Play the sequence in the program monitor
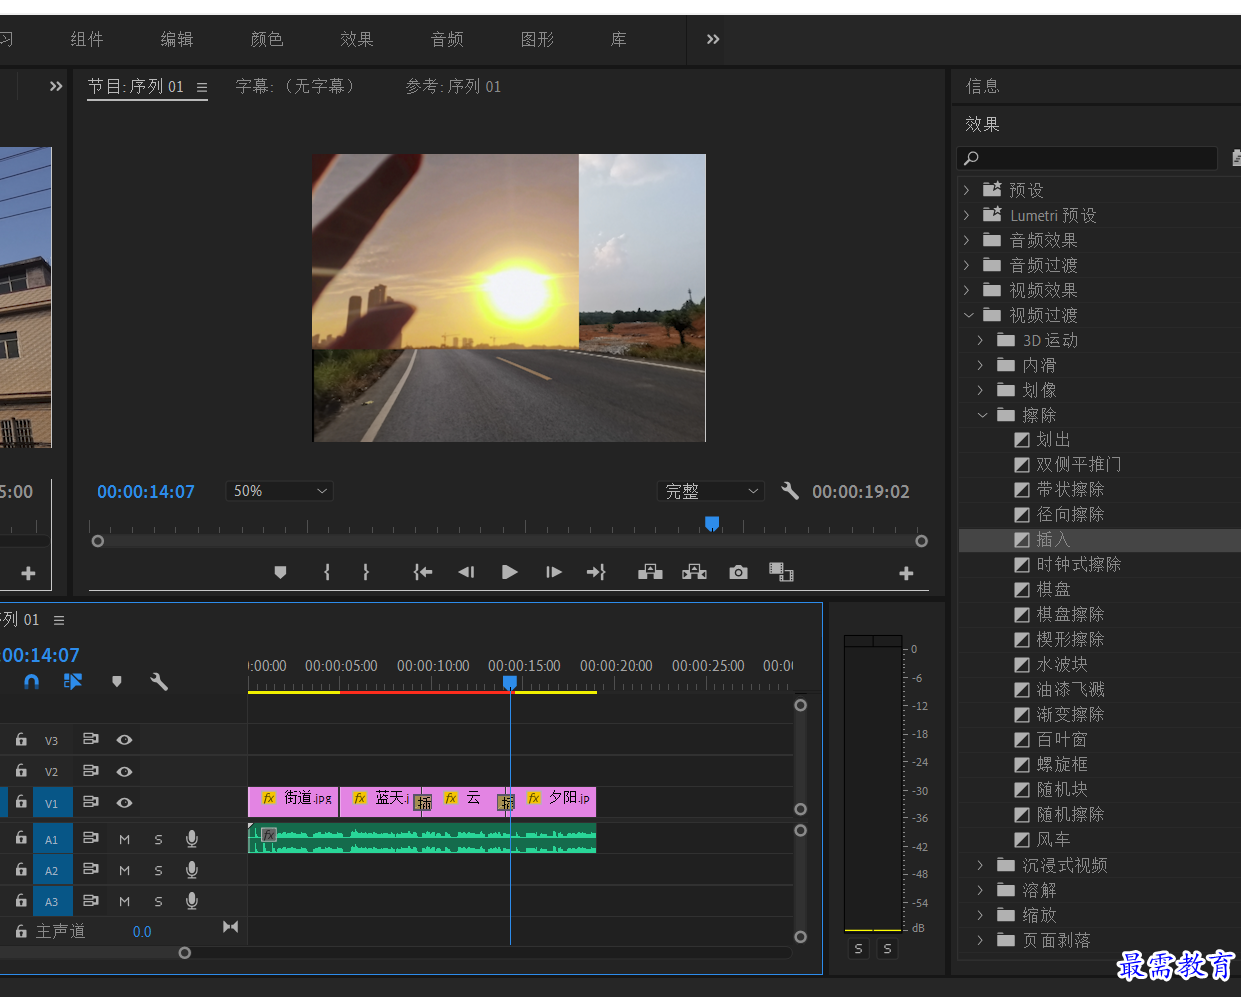1241x997 pixels. coord(510,572)
